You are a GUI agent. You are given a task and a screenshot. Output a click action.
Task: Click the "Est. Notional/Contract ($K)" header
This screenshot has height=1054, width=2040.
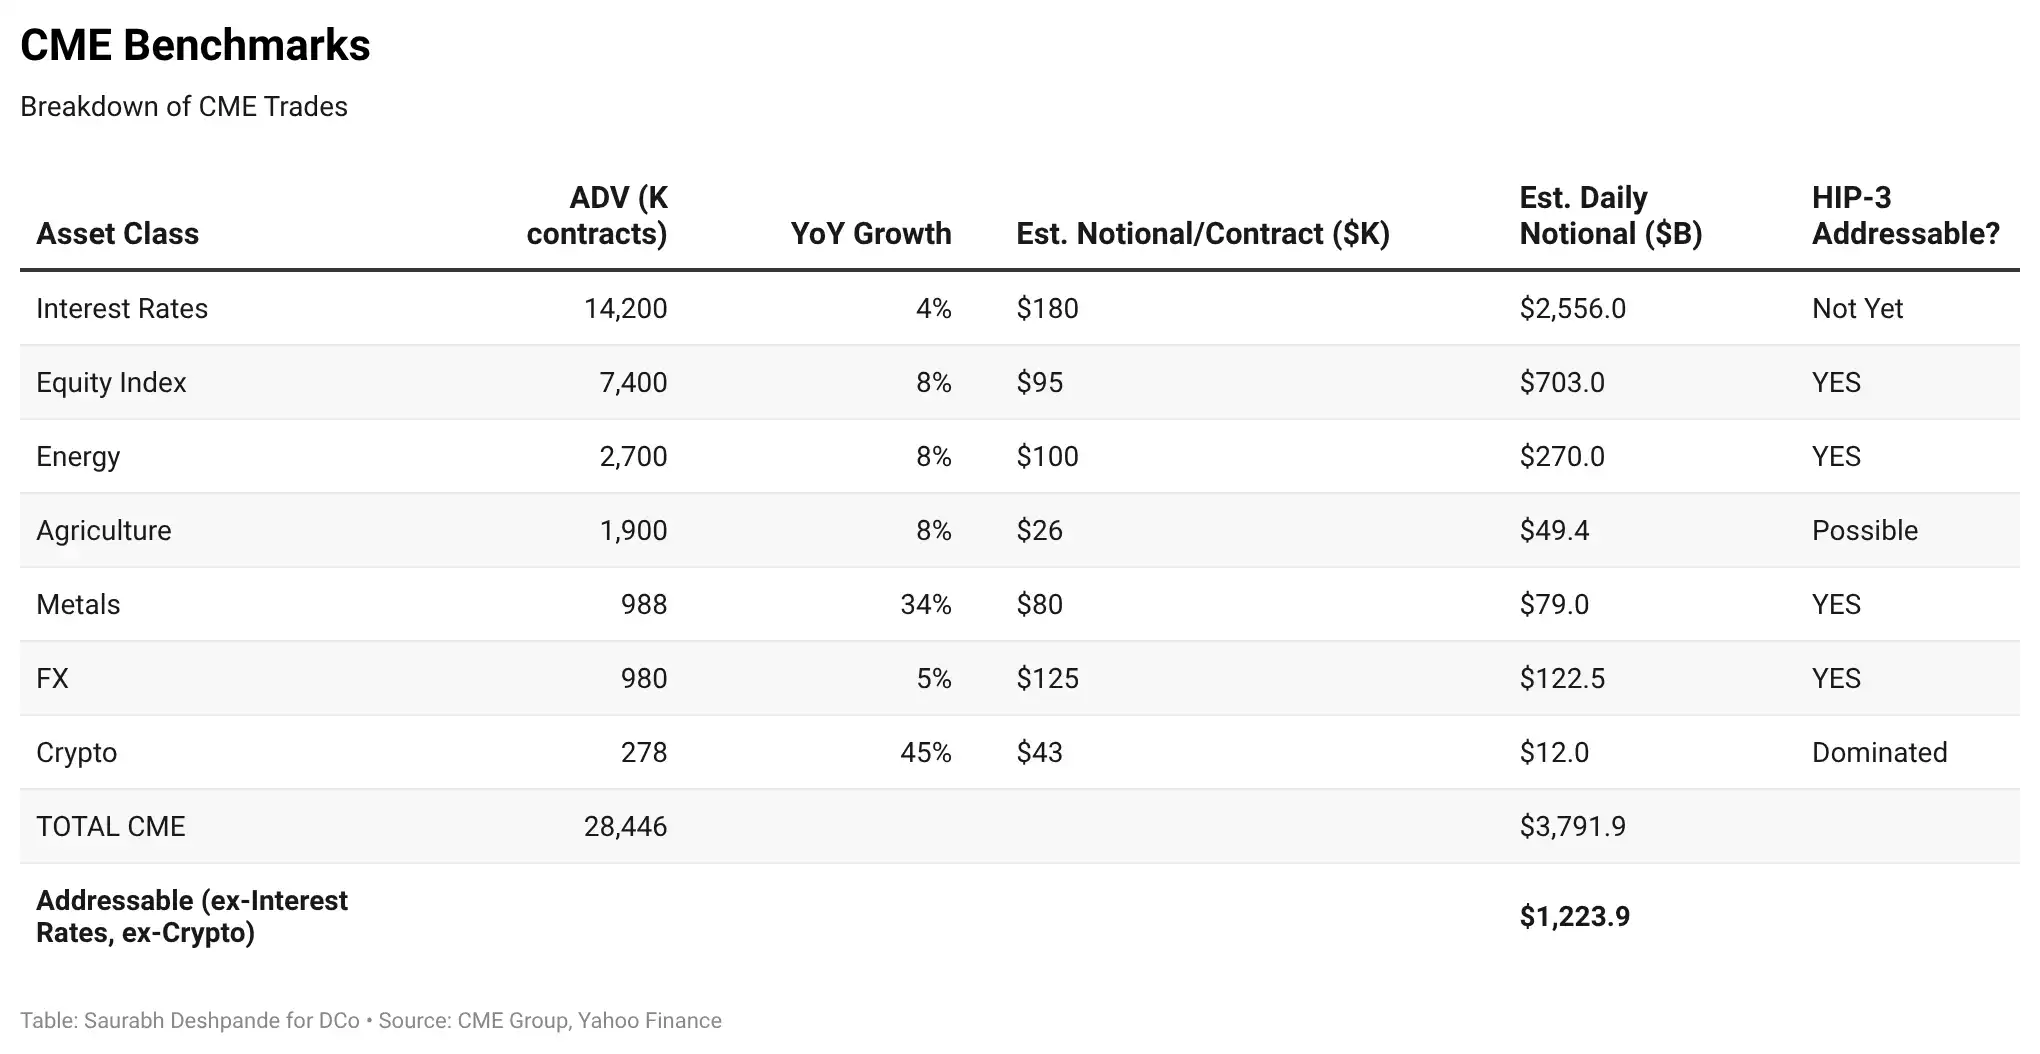point(1203,234)
